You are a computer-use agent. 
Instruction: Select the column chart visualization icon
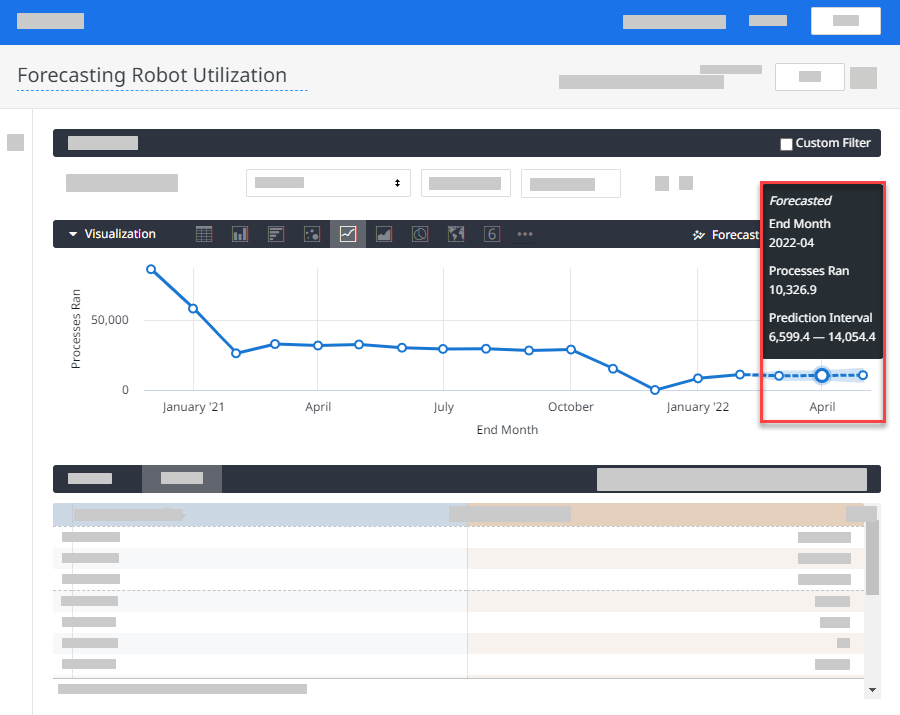point(240,234)
